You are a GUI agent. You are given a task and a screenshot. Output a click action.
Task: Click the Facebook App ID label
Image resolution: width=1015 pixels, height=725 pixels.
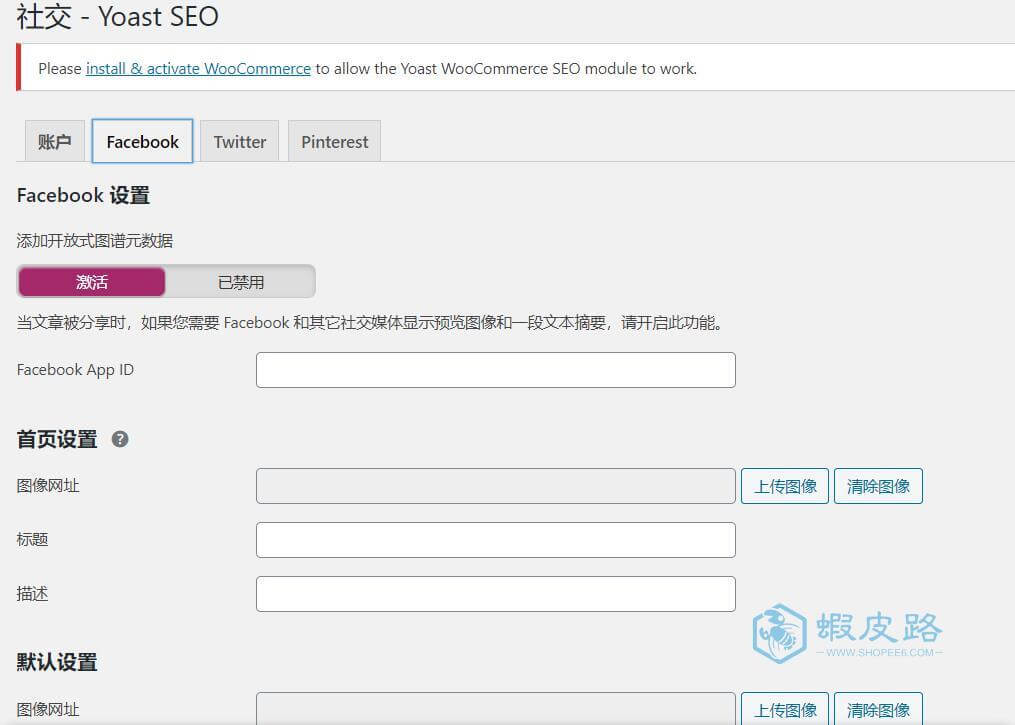(75, 370)
